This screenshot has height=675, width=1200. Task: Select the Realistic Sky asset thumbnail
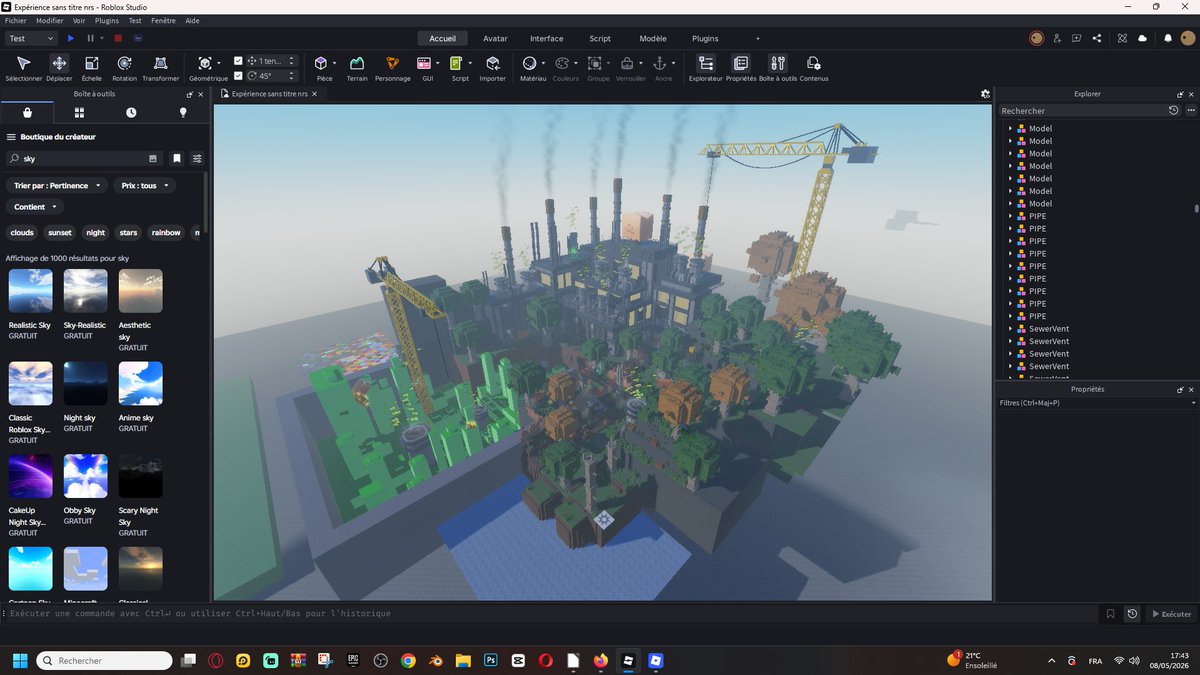[30, 291]
